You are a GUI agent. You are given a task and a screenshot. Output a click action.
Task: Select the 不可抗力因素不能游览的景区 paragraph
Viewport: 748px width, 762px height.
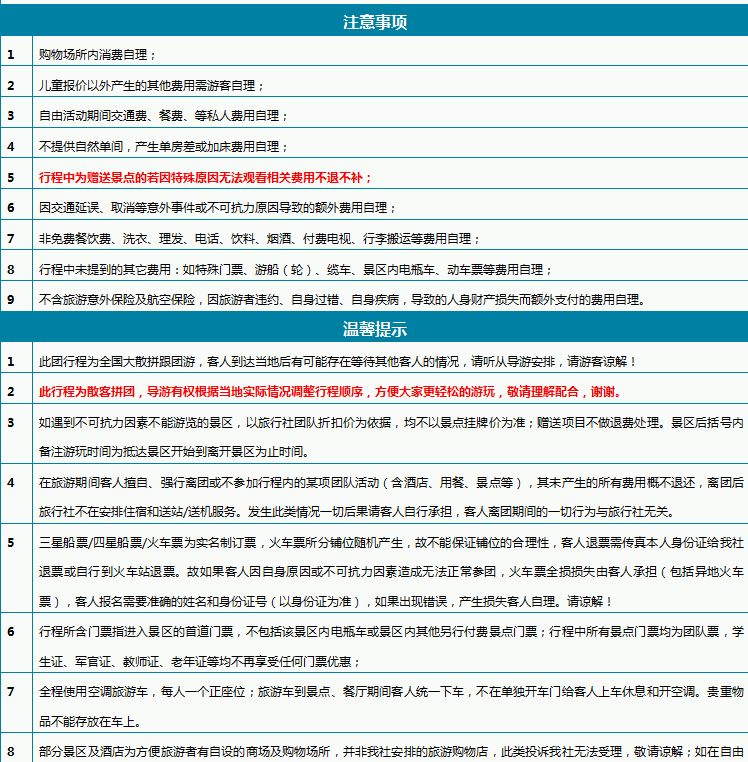pos(390,433)
